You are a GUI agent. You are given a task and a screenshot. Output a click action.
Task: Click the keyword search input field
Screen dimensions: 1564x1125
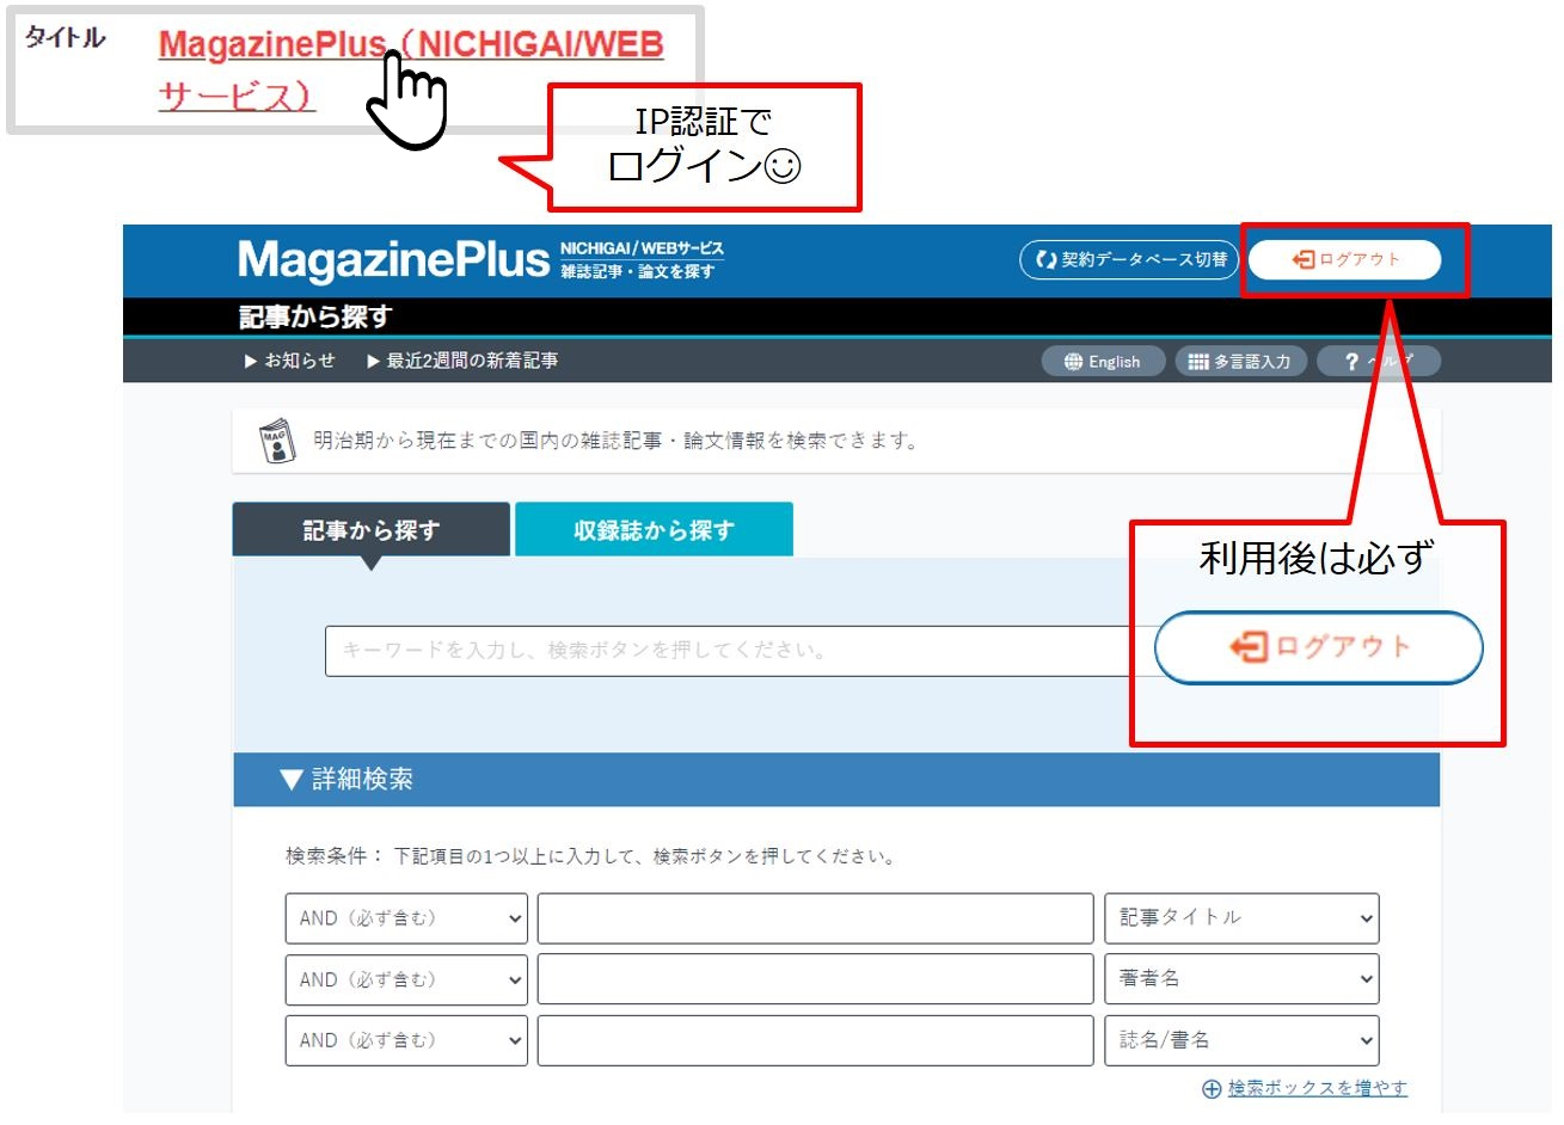[730, 651]
